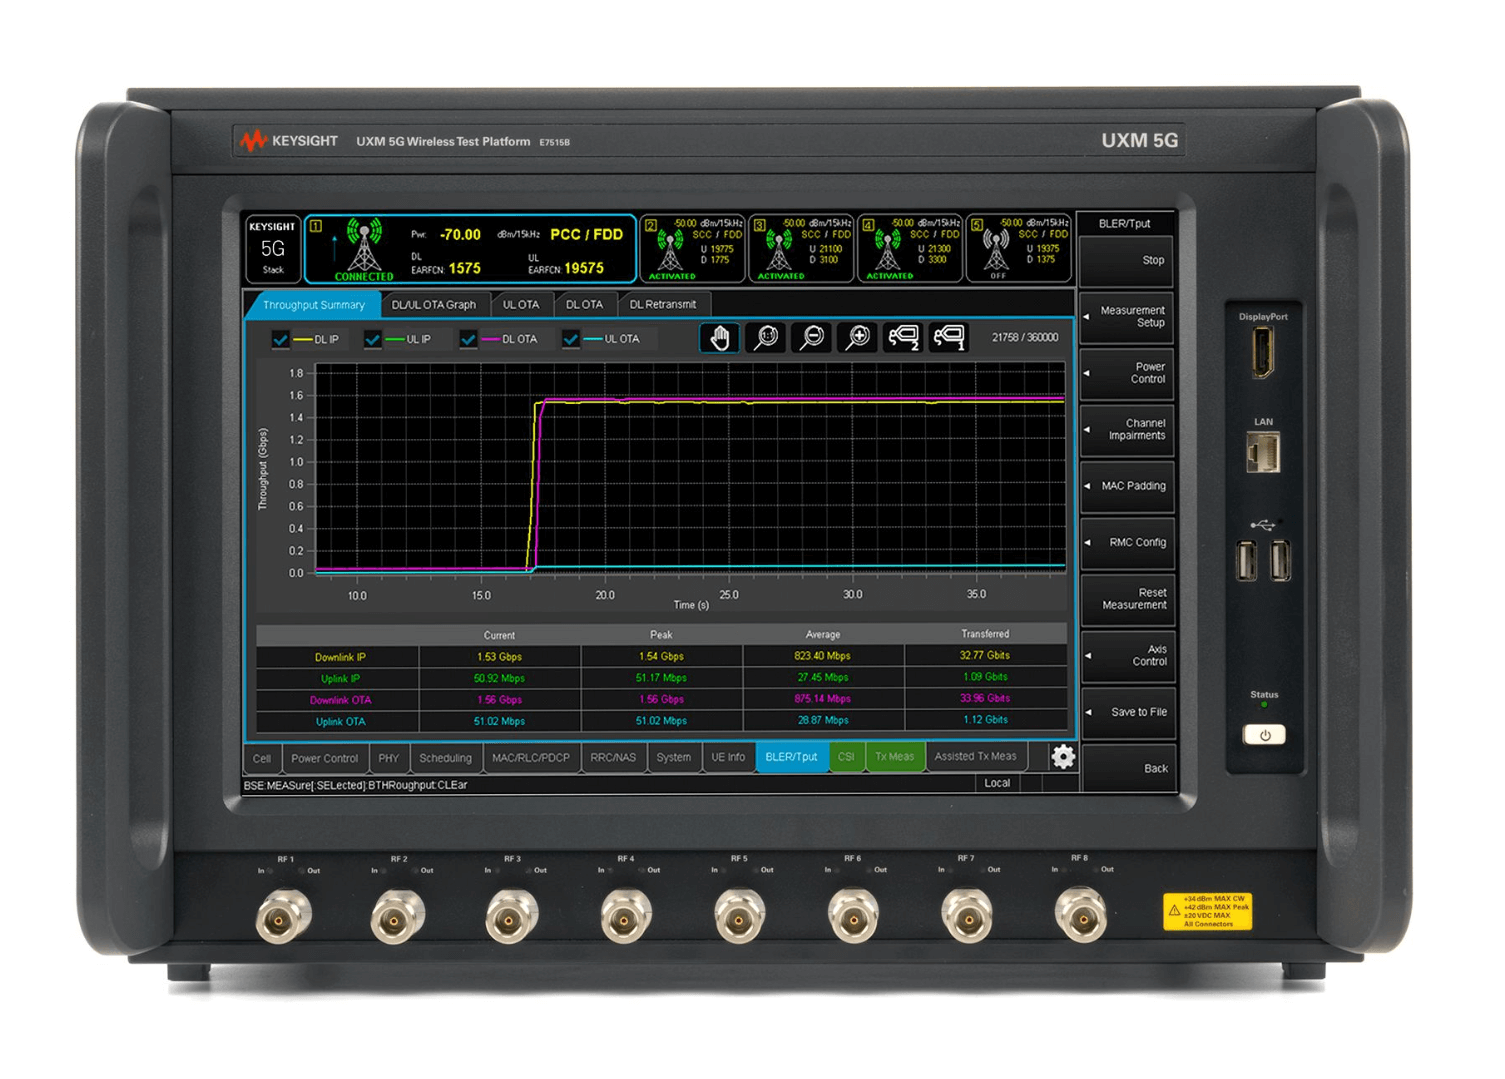Select the marker 2 icon

(903, 338)
